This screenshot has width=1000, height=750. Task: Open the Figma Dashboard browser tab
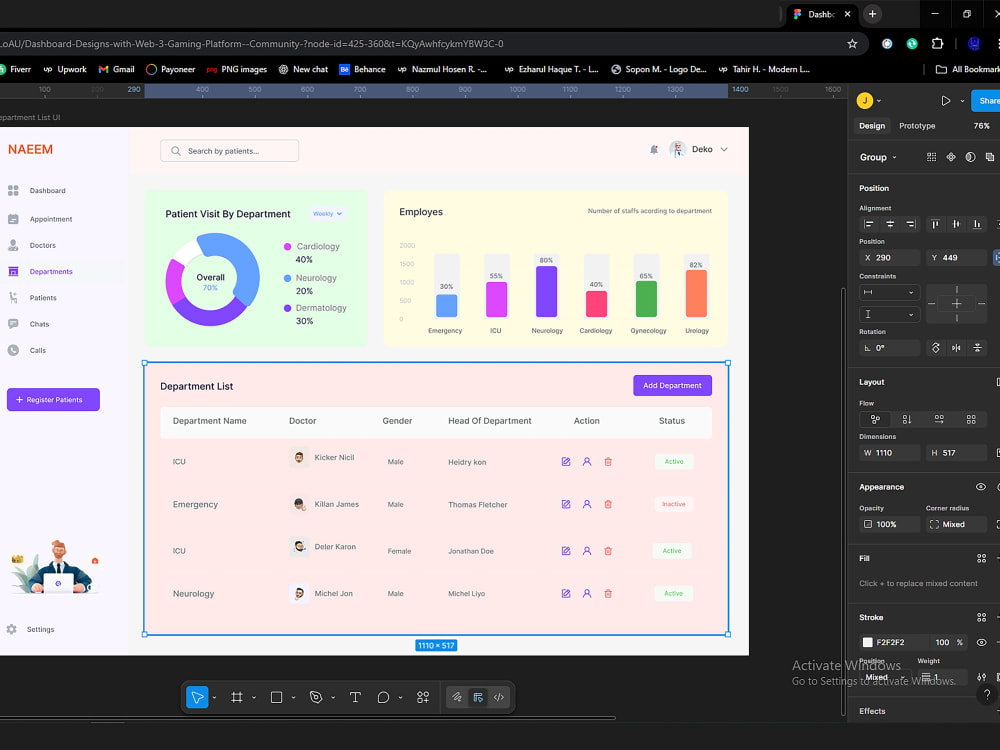pyautogui.click(x=821, y=14)
